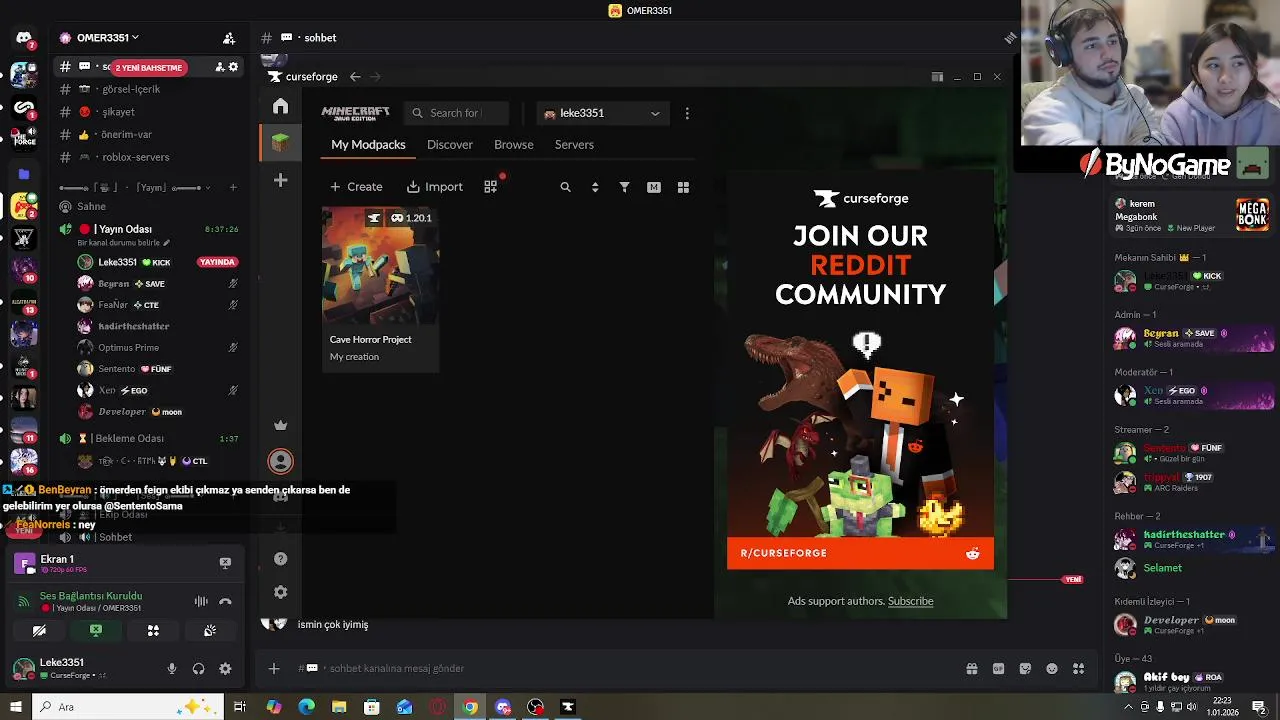This screenshot has height=720, width=1280.
Task: Open CurseForge settings gear in sidebar
Action: pos(281,592)
